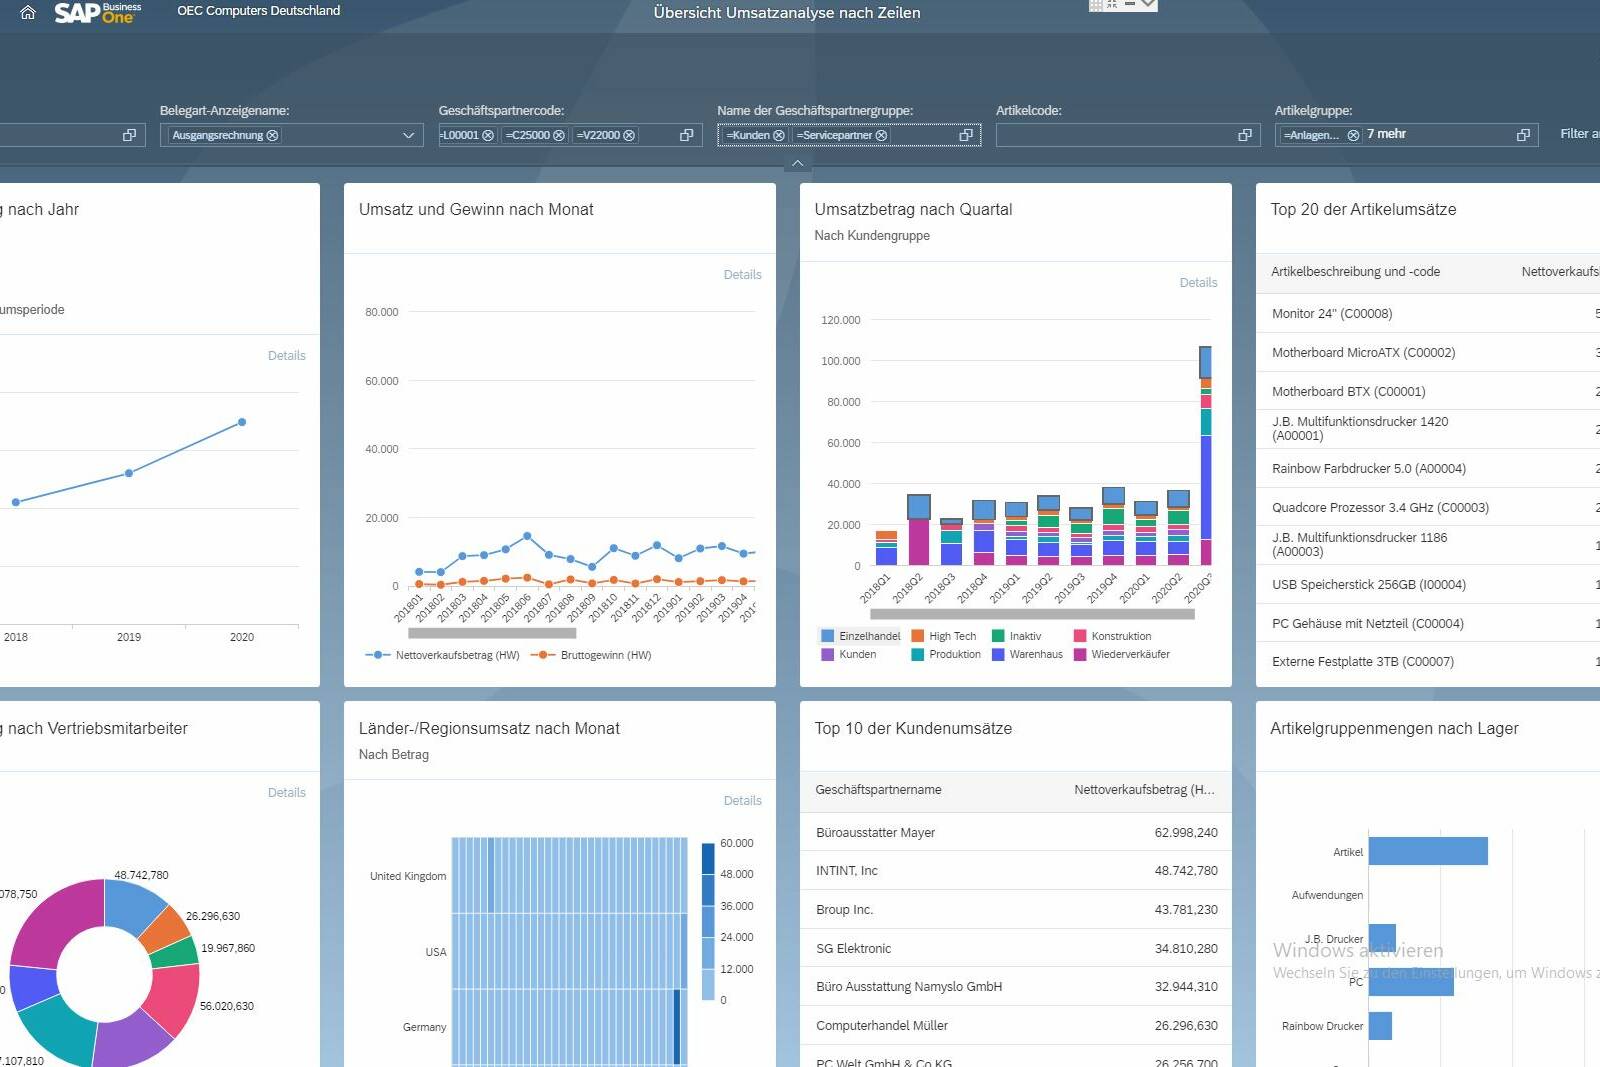Image resolution: width=1600 pixels, height=1067 pixels.
Task: Remove the =V22000 partner code token
Action: click(x=629, y=135)
